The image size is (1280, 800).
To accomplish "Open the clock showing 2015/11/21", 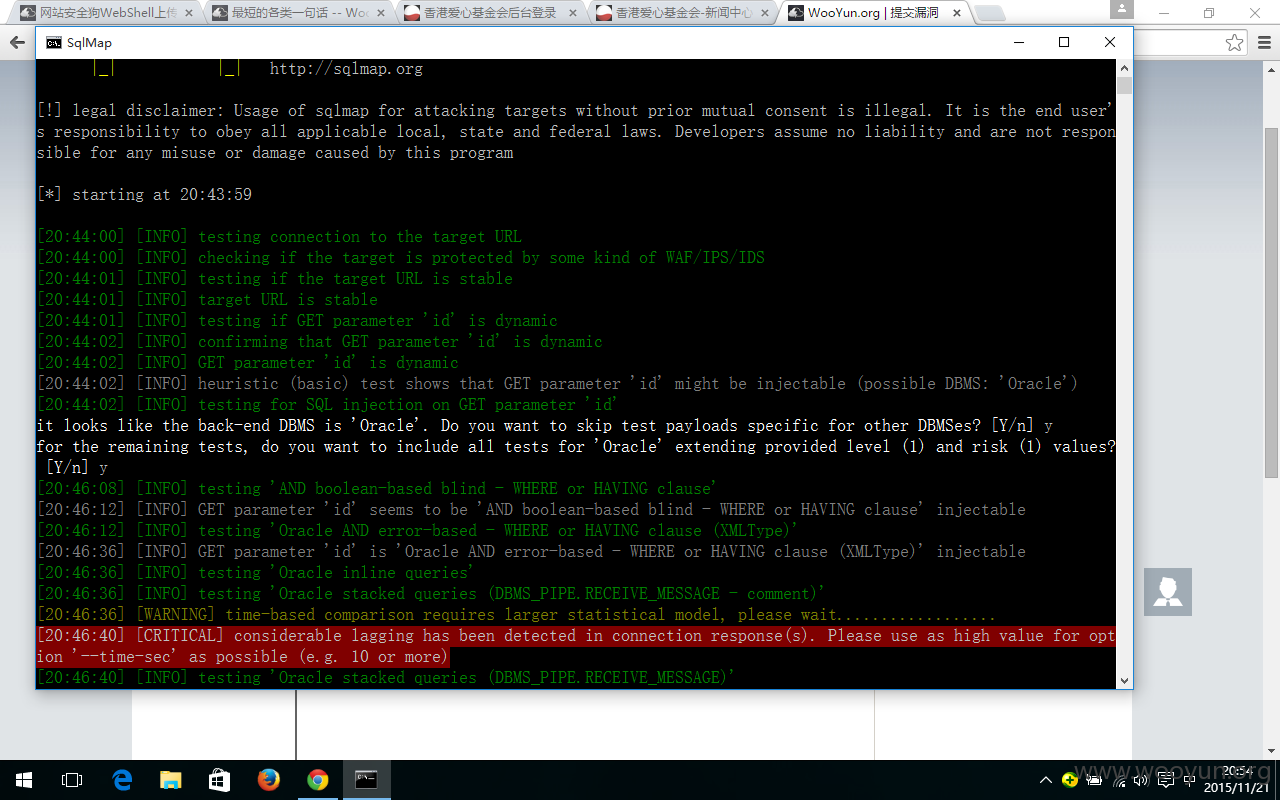I will tap(1237, 780).
